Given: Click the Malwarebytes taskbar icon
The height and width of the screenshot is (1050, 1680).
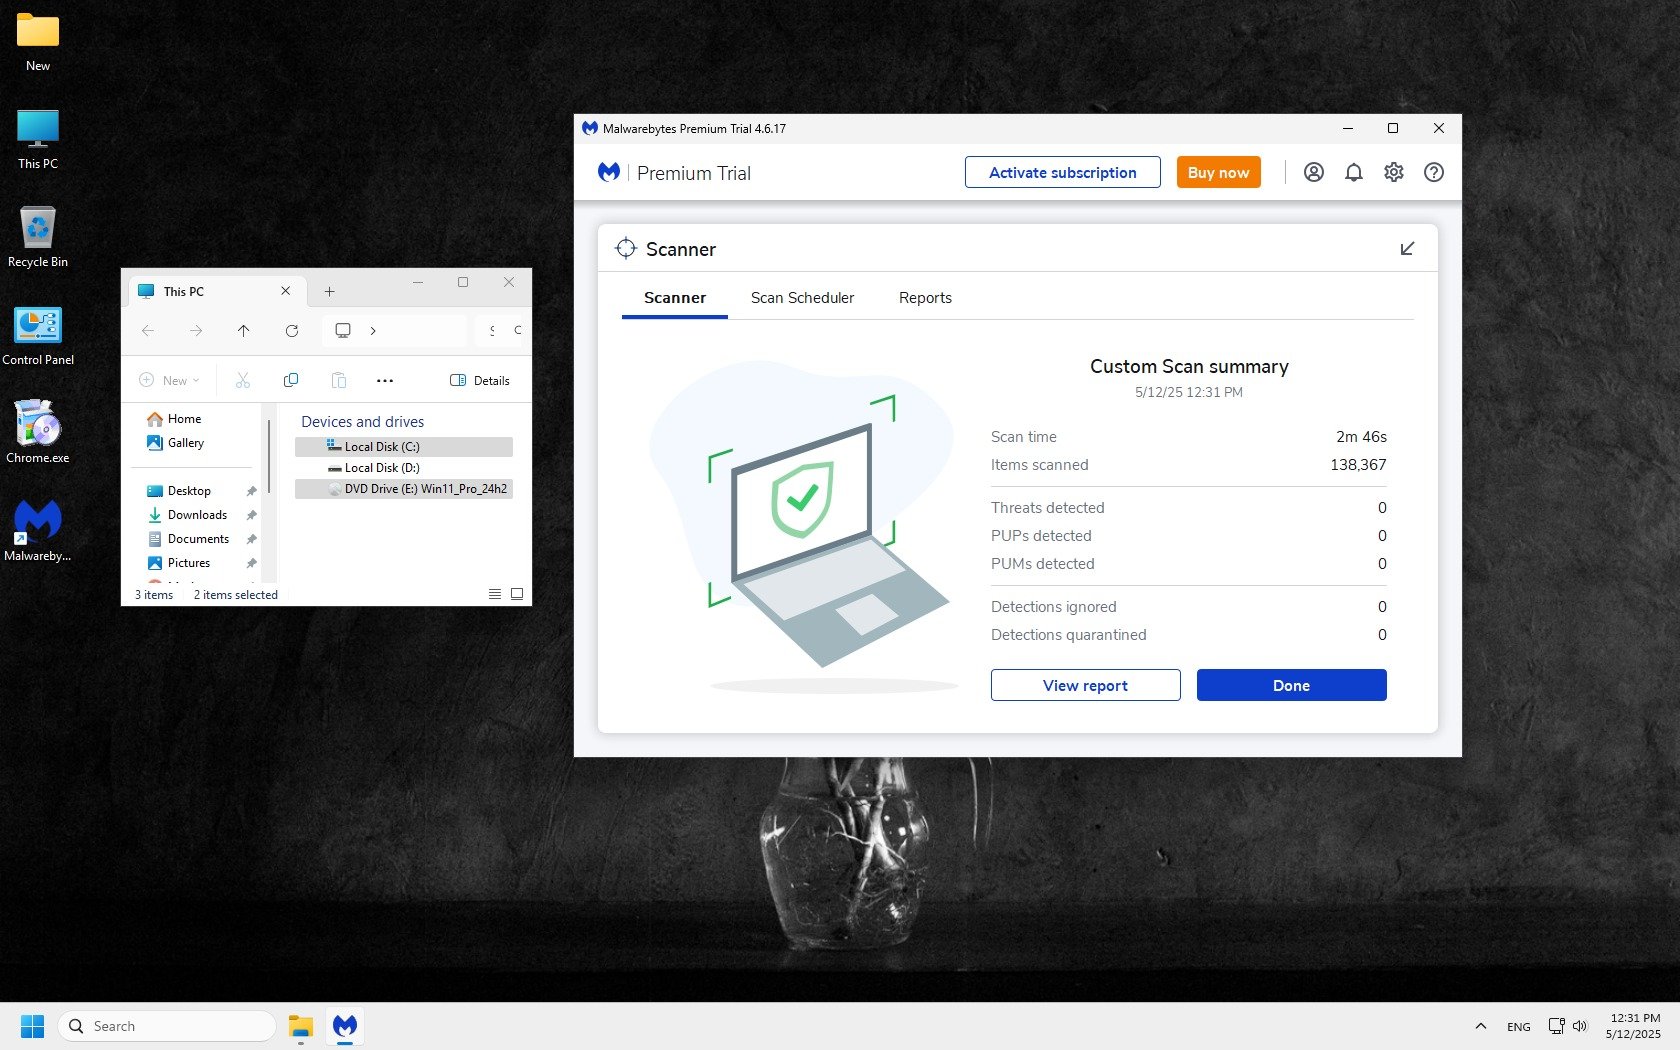Looking at the screenshot, I should [345, 1026].
